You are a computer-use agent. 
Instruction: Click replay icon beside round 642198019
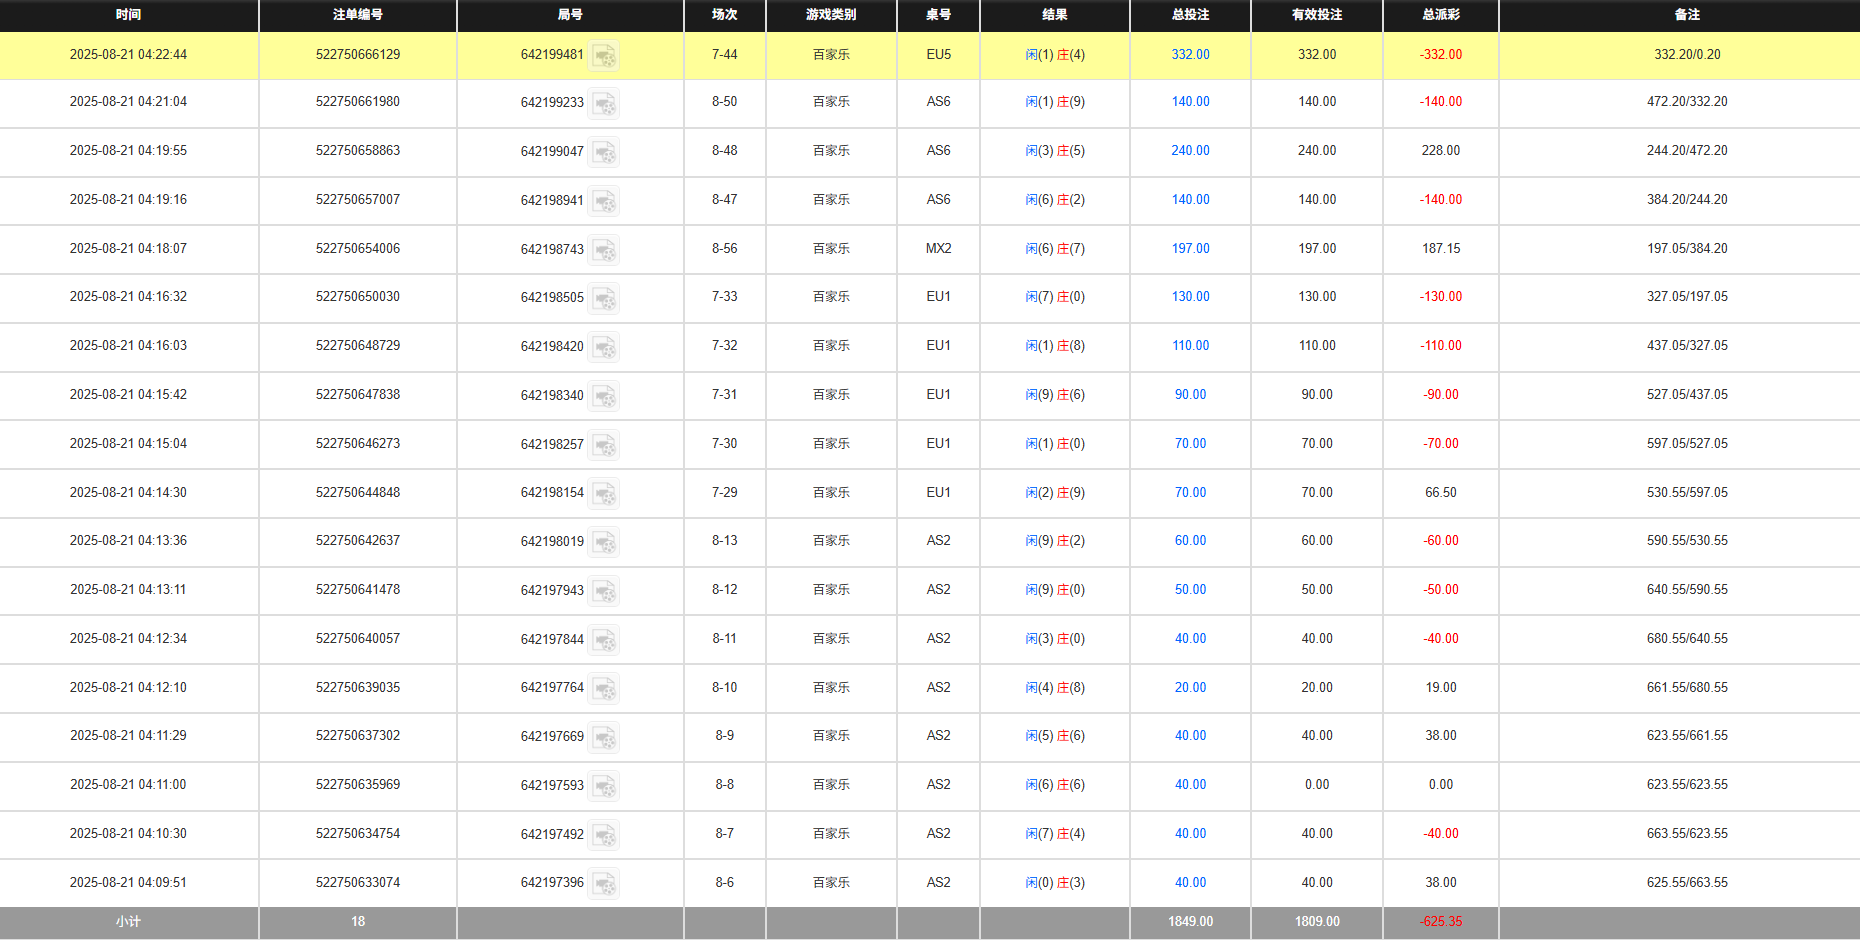point(603,542)
